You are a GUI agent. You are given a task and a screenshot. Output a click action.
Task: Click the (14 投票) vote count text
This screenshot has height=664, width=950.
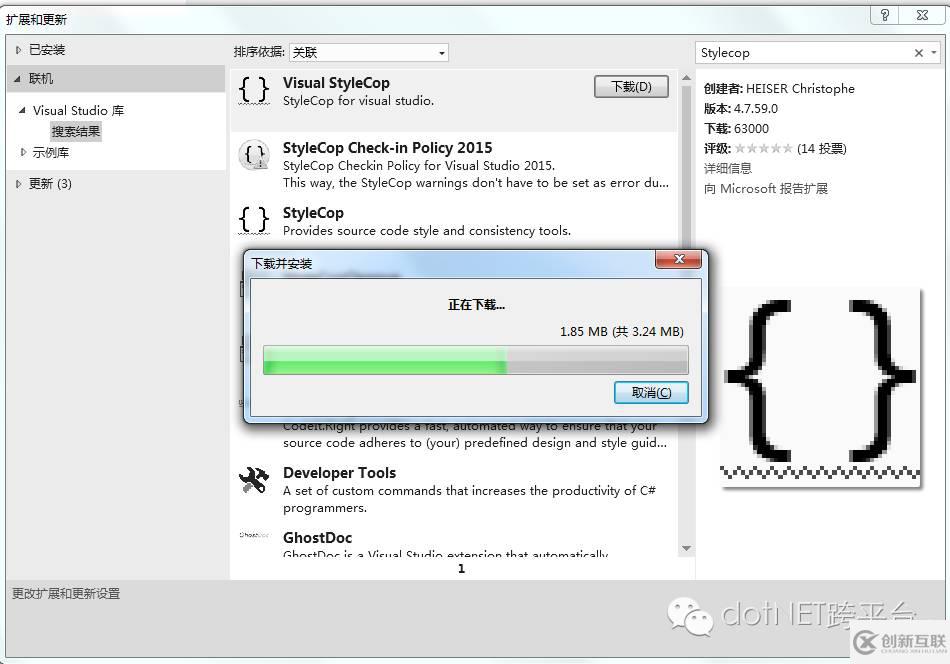point(822,148)
